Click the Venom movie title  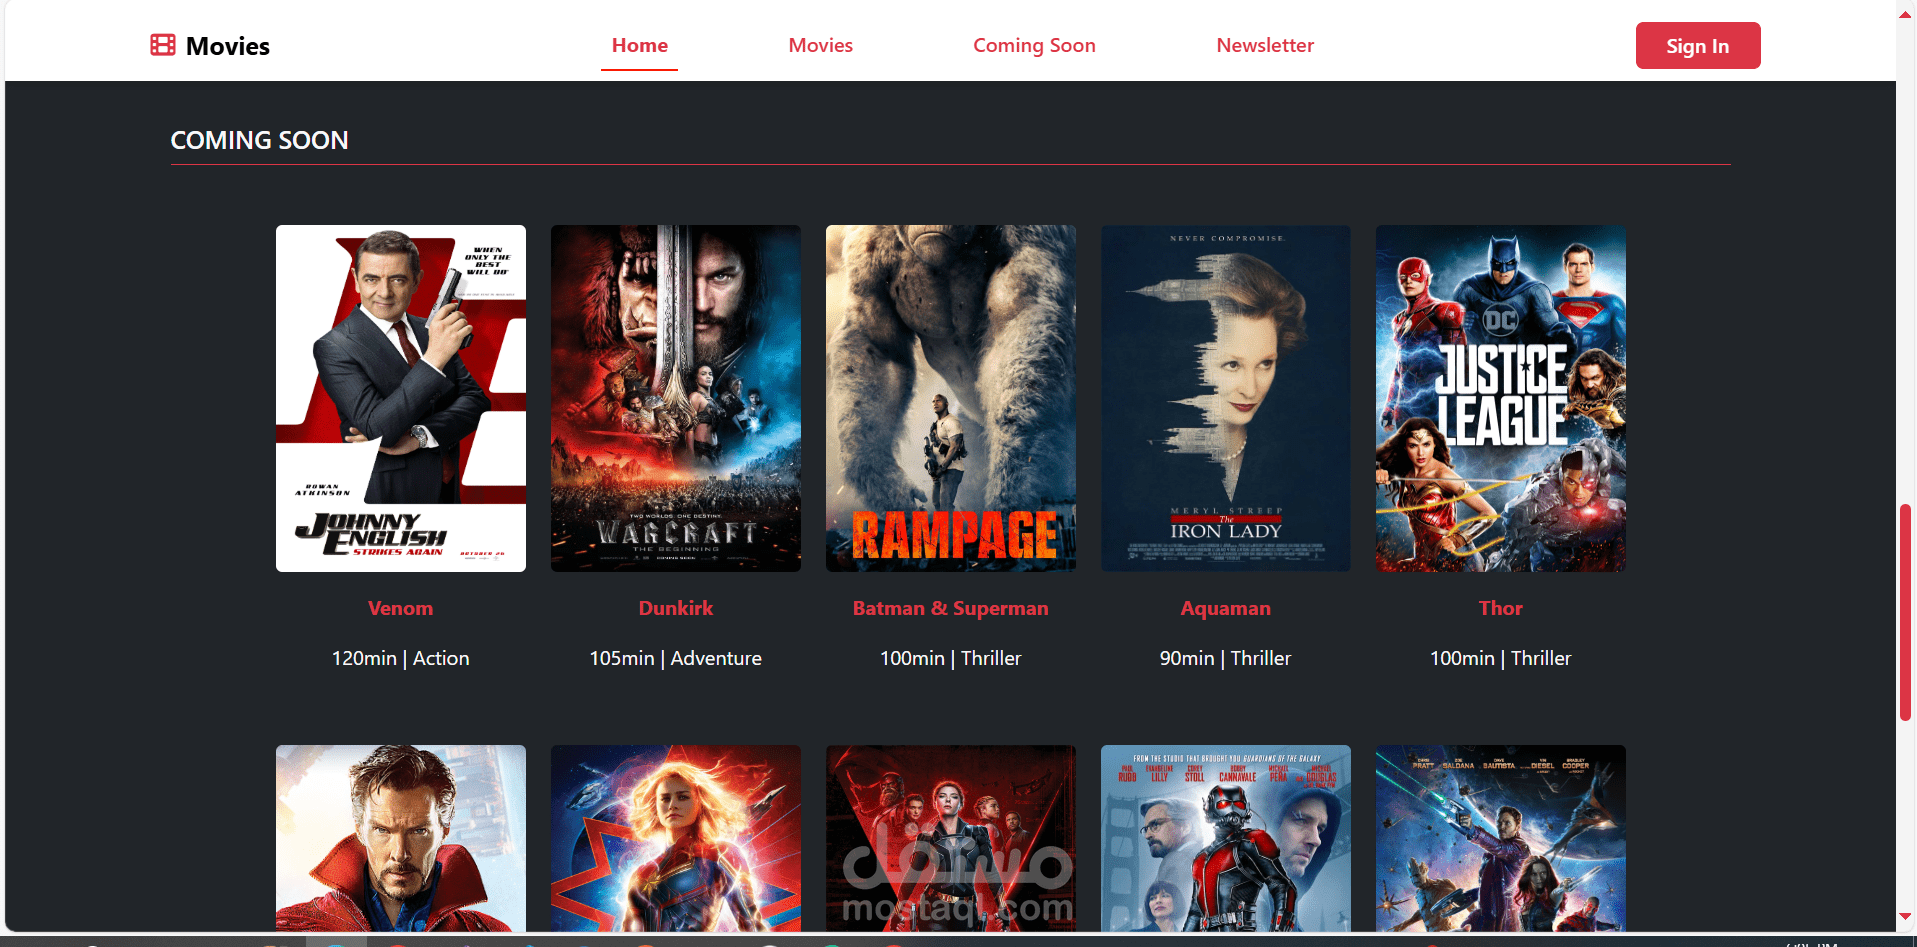coord(401,608)
